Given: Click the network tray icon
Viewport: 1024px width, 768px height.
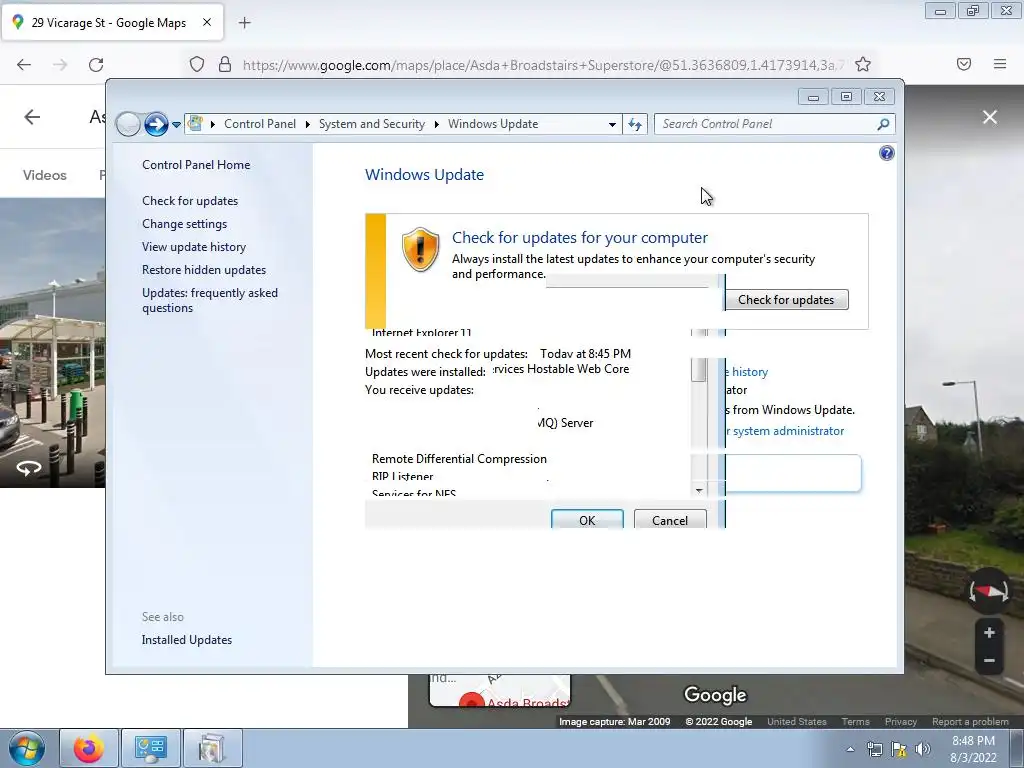Looking at the screenshot, I should [874, 749].
